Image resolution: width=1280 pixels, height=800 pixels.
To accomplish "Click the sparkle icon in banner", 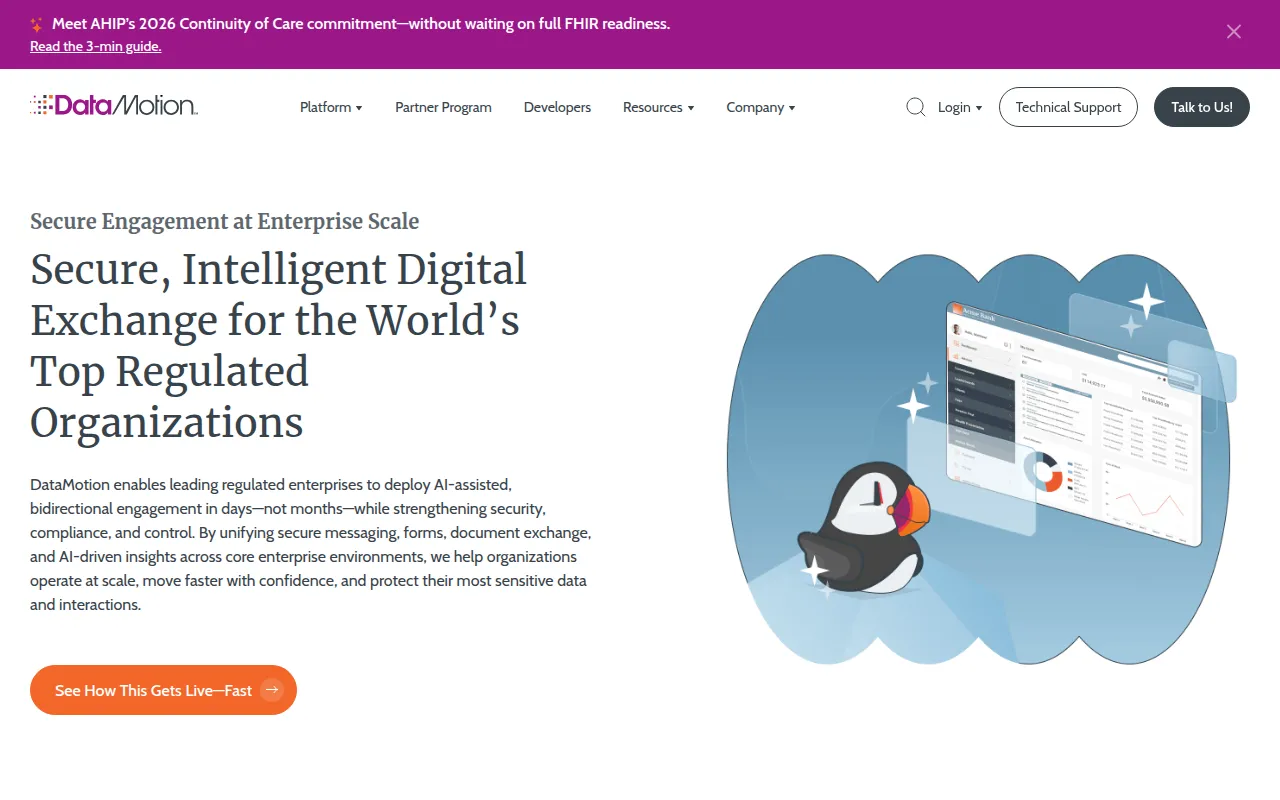I will pos(37,24).
